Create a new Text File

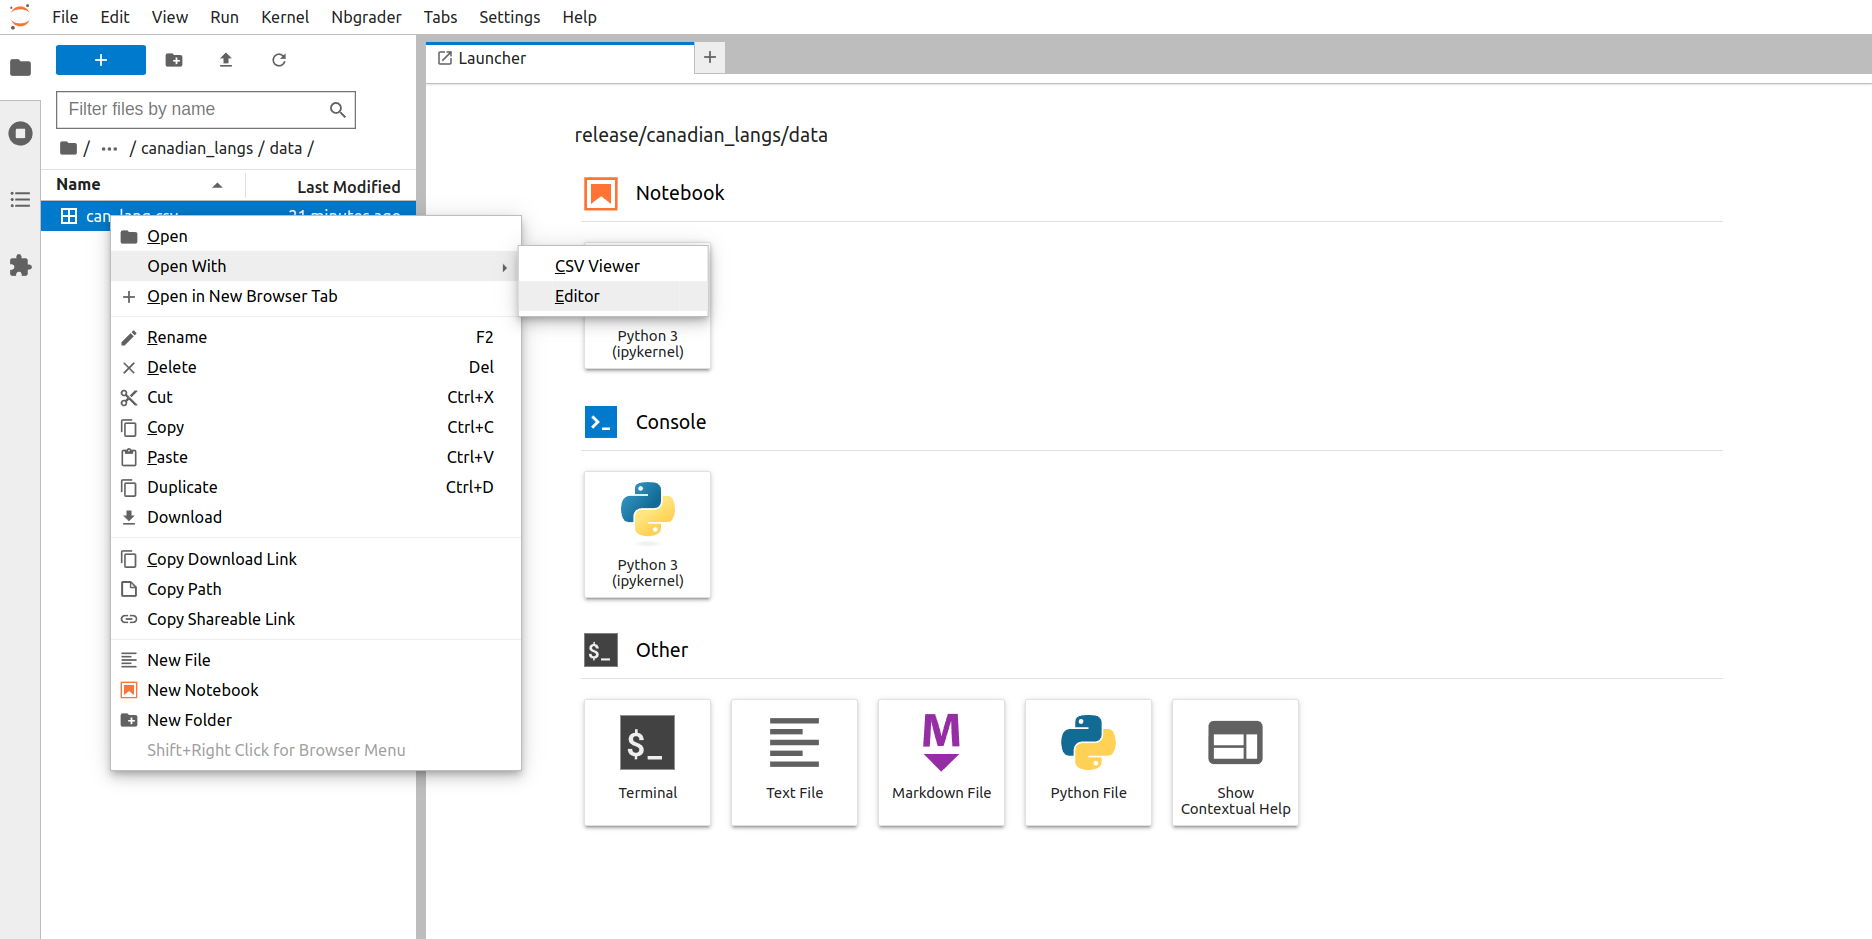coord(795,763)
